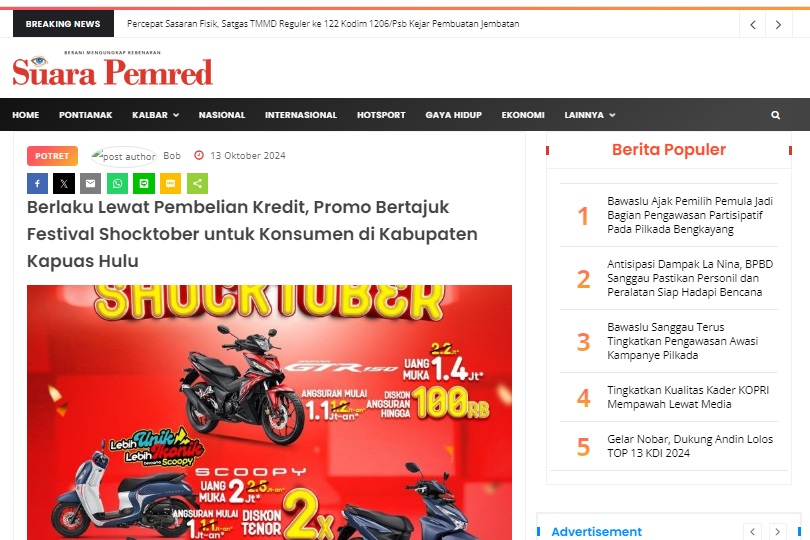Share article on Facebook

(x=37, y=183)
